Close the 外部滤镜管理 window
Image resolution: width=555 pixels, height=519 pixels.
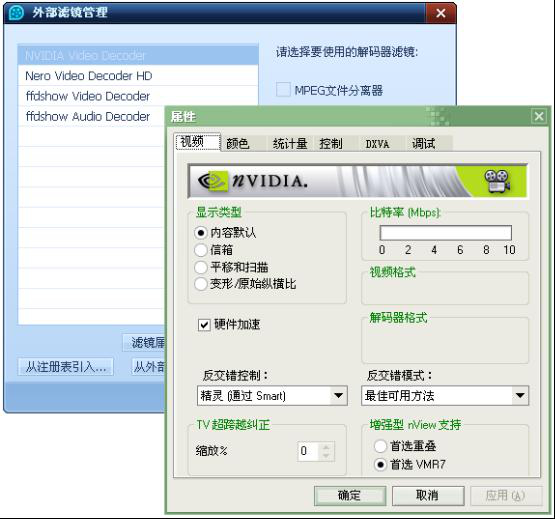pos(441,13)
